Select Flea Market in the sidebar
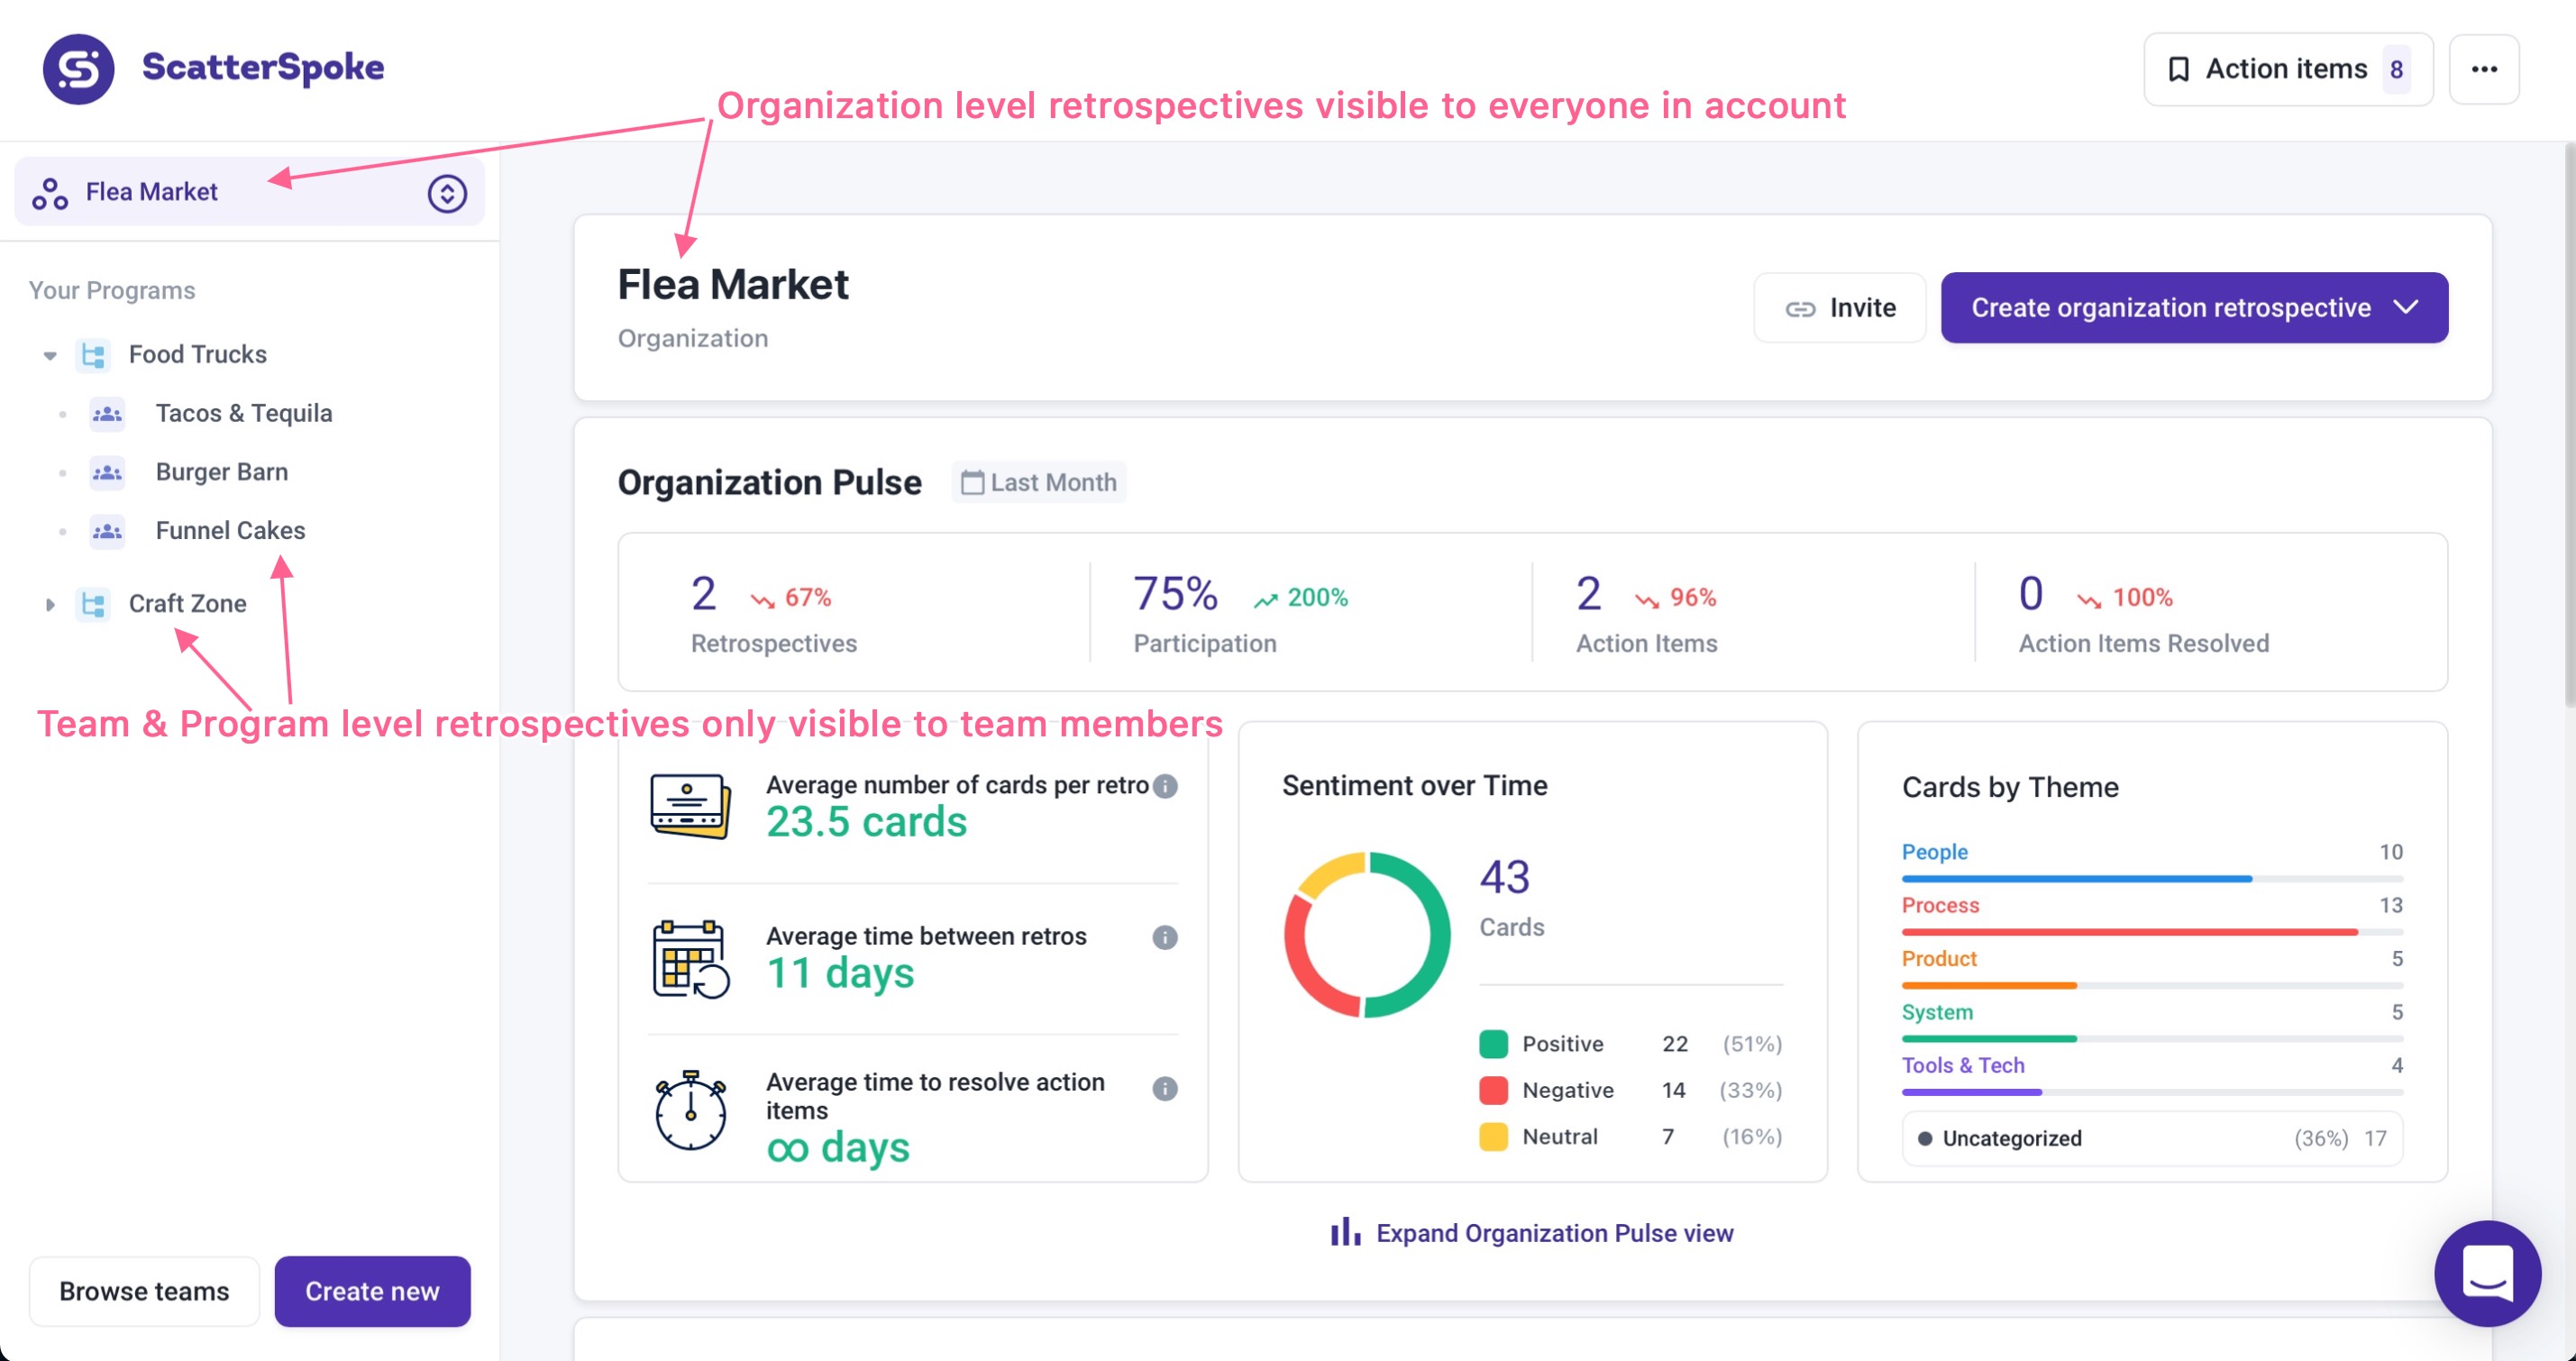Screen dimensions: 2576x1361 pos(249,191)
